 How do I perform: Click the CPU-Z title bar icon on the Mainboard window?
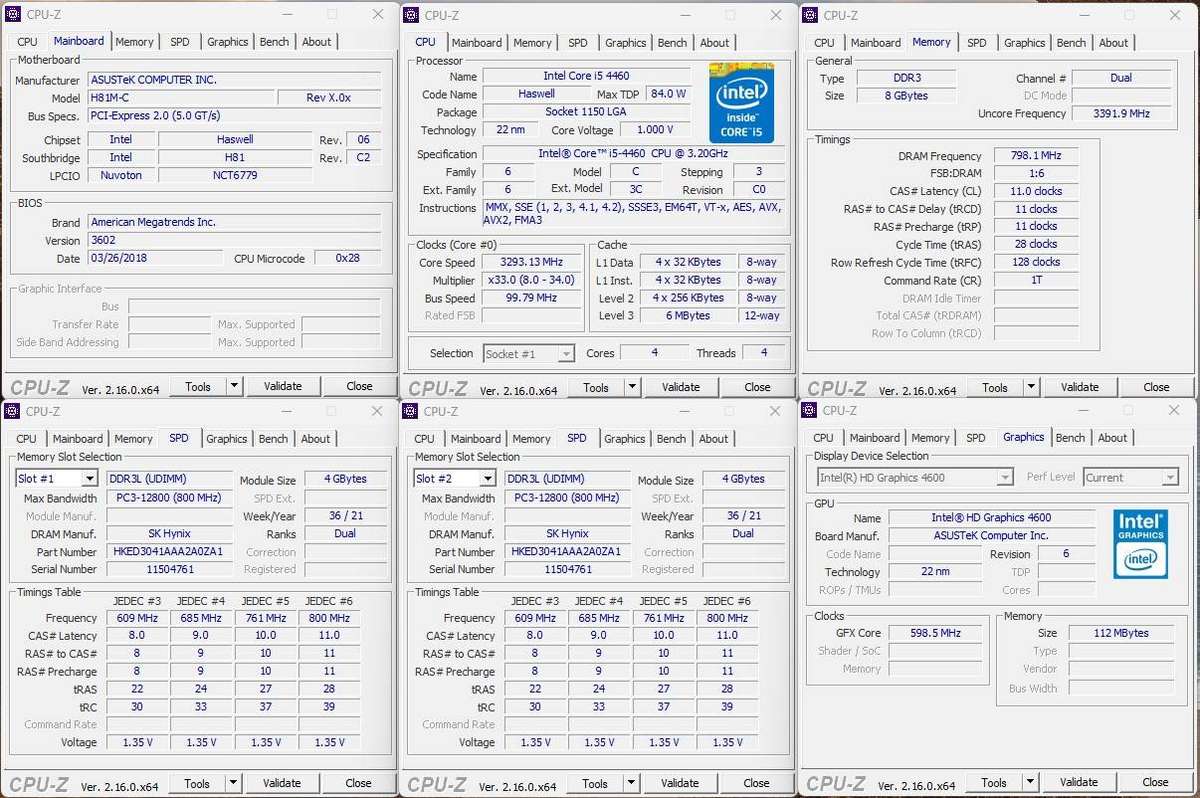pyautogui.click(x=12, y=15)
